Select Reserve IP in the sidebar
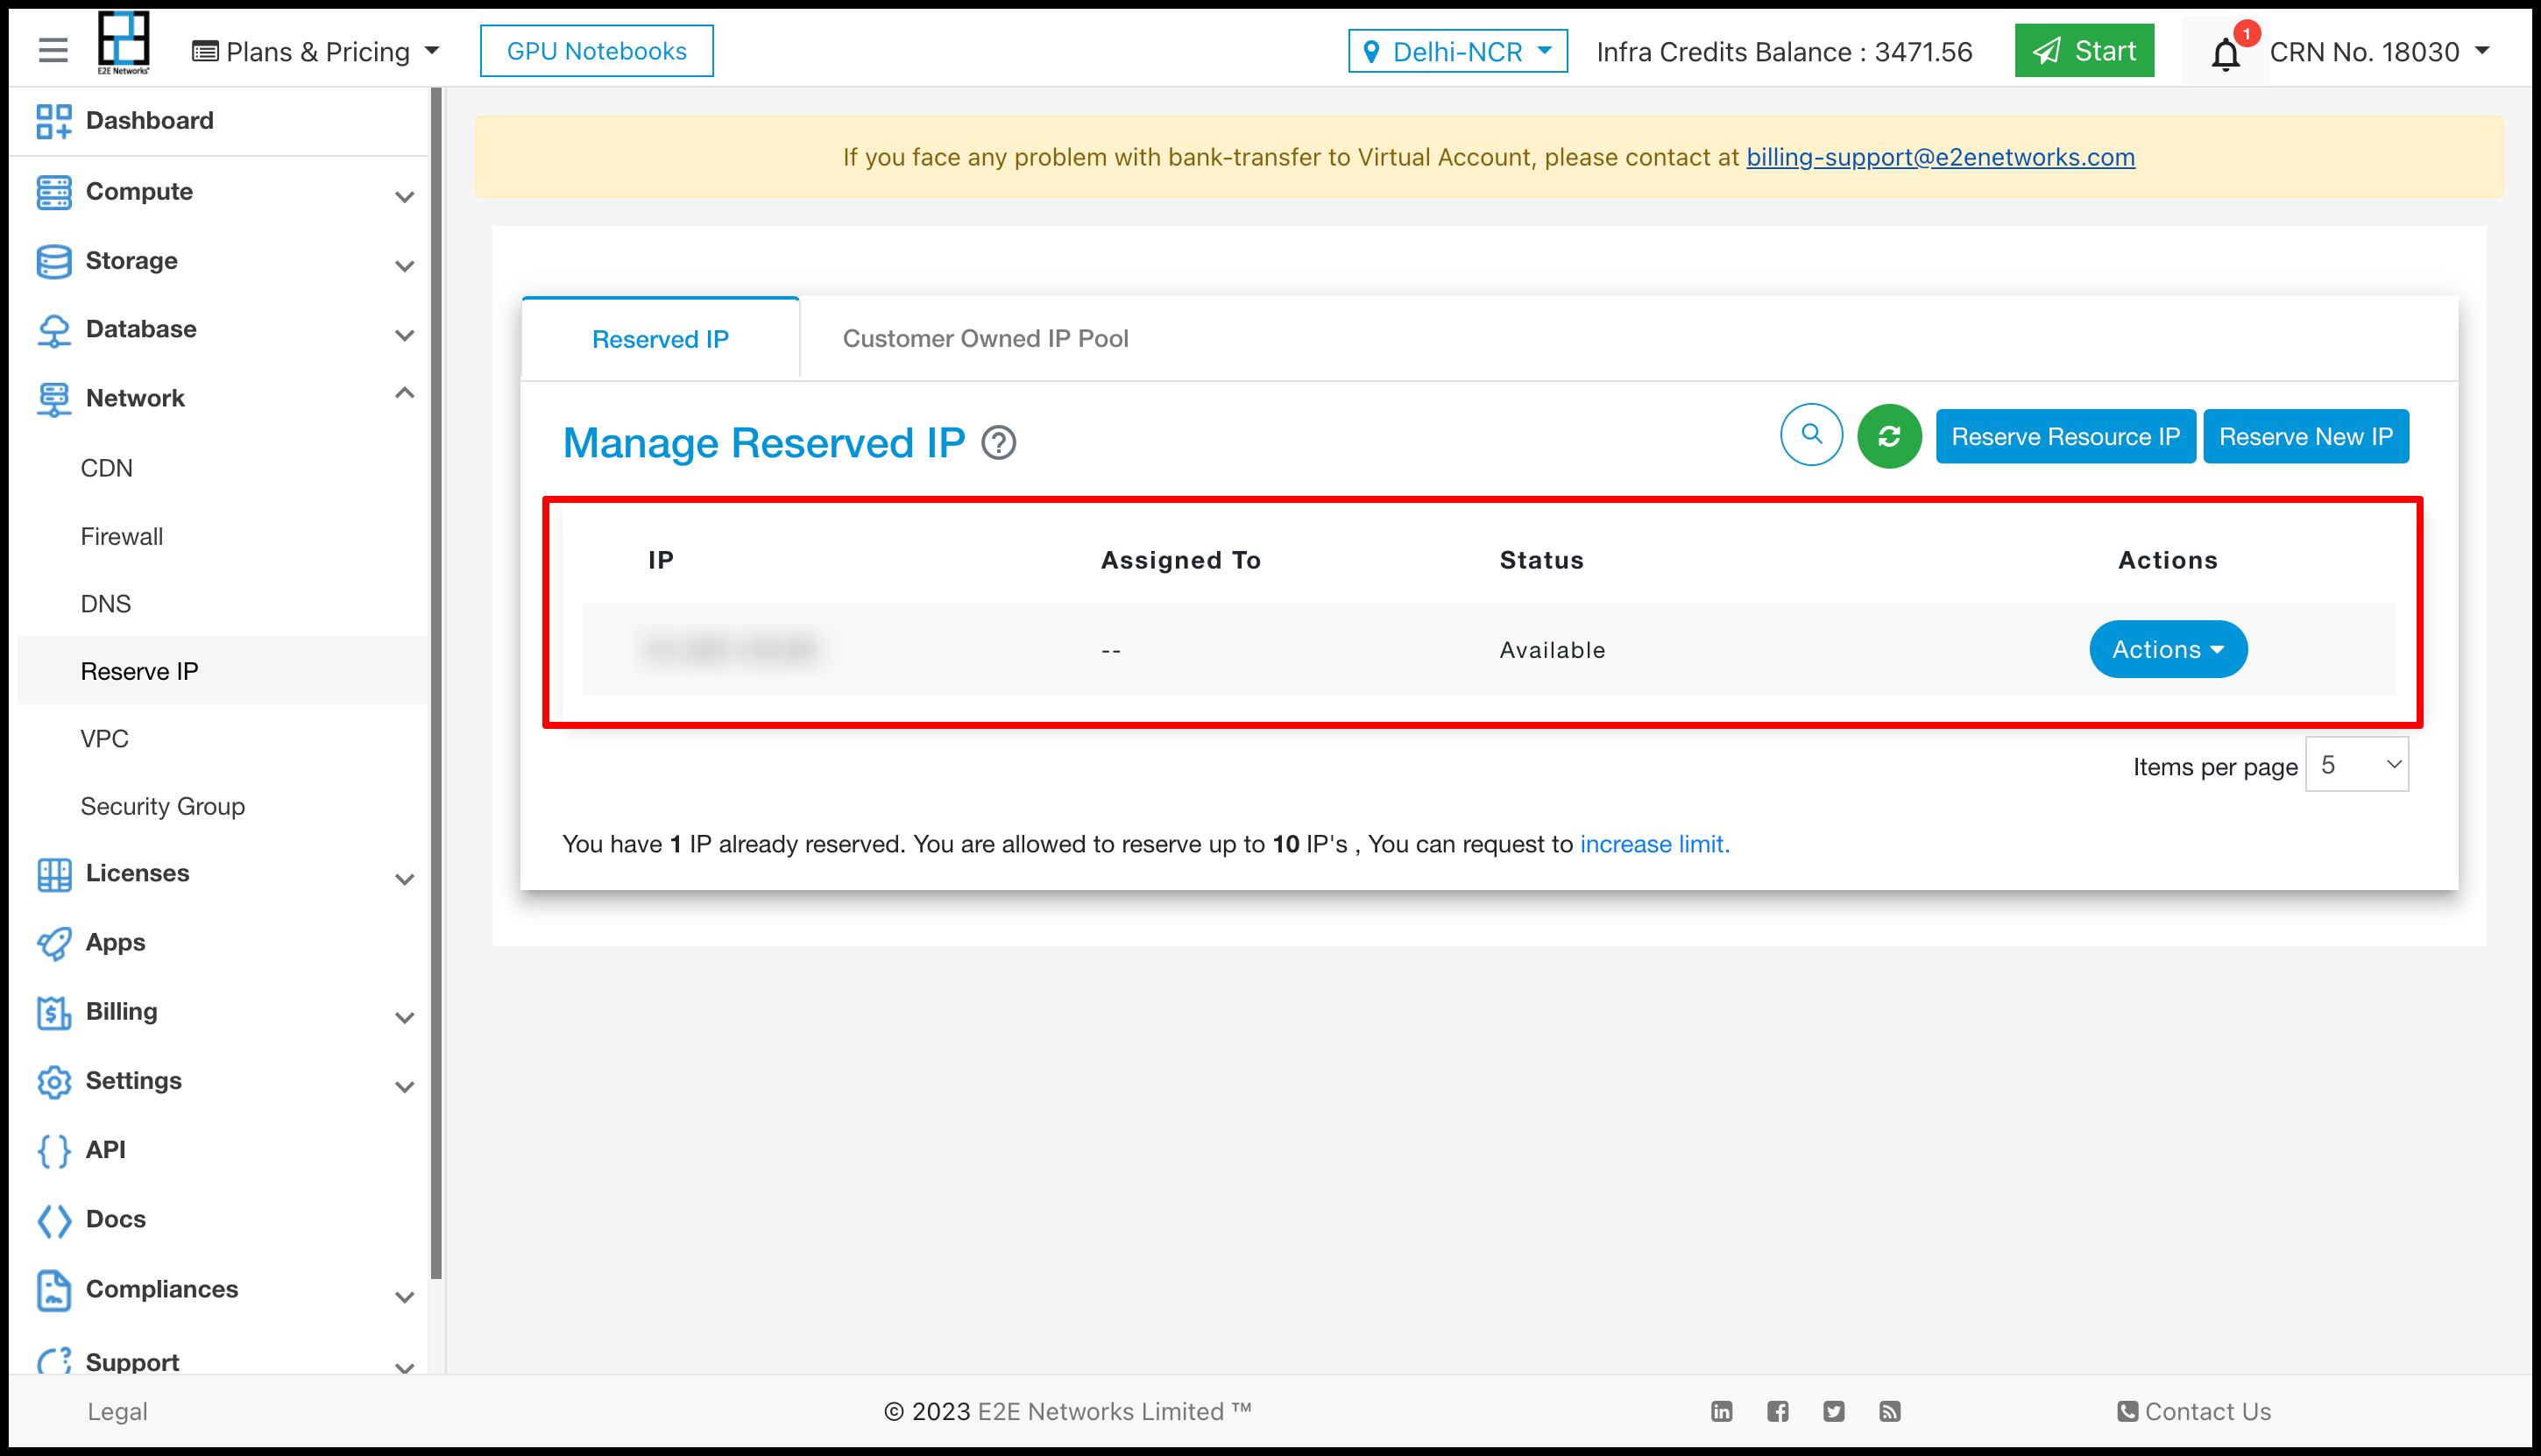Viewport: 2541px width, 1456px height. [222, 671]
